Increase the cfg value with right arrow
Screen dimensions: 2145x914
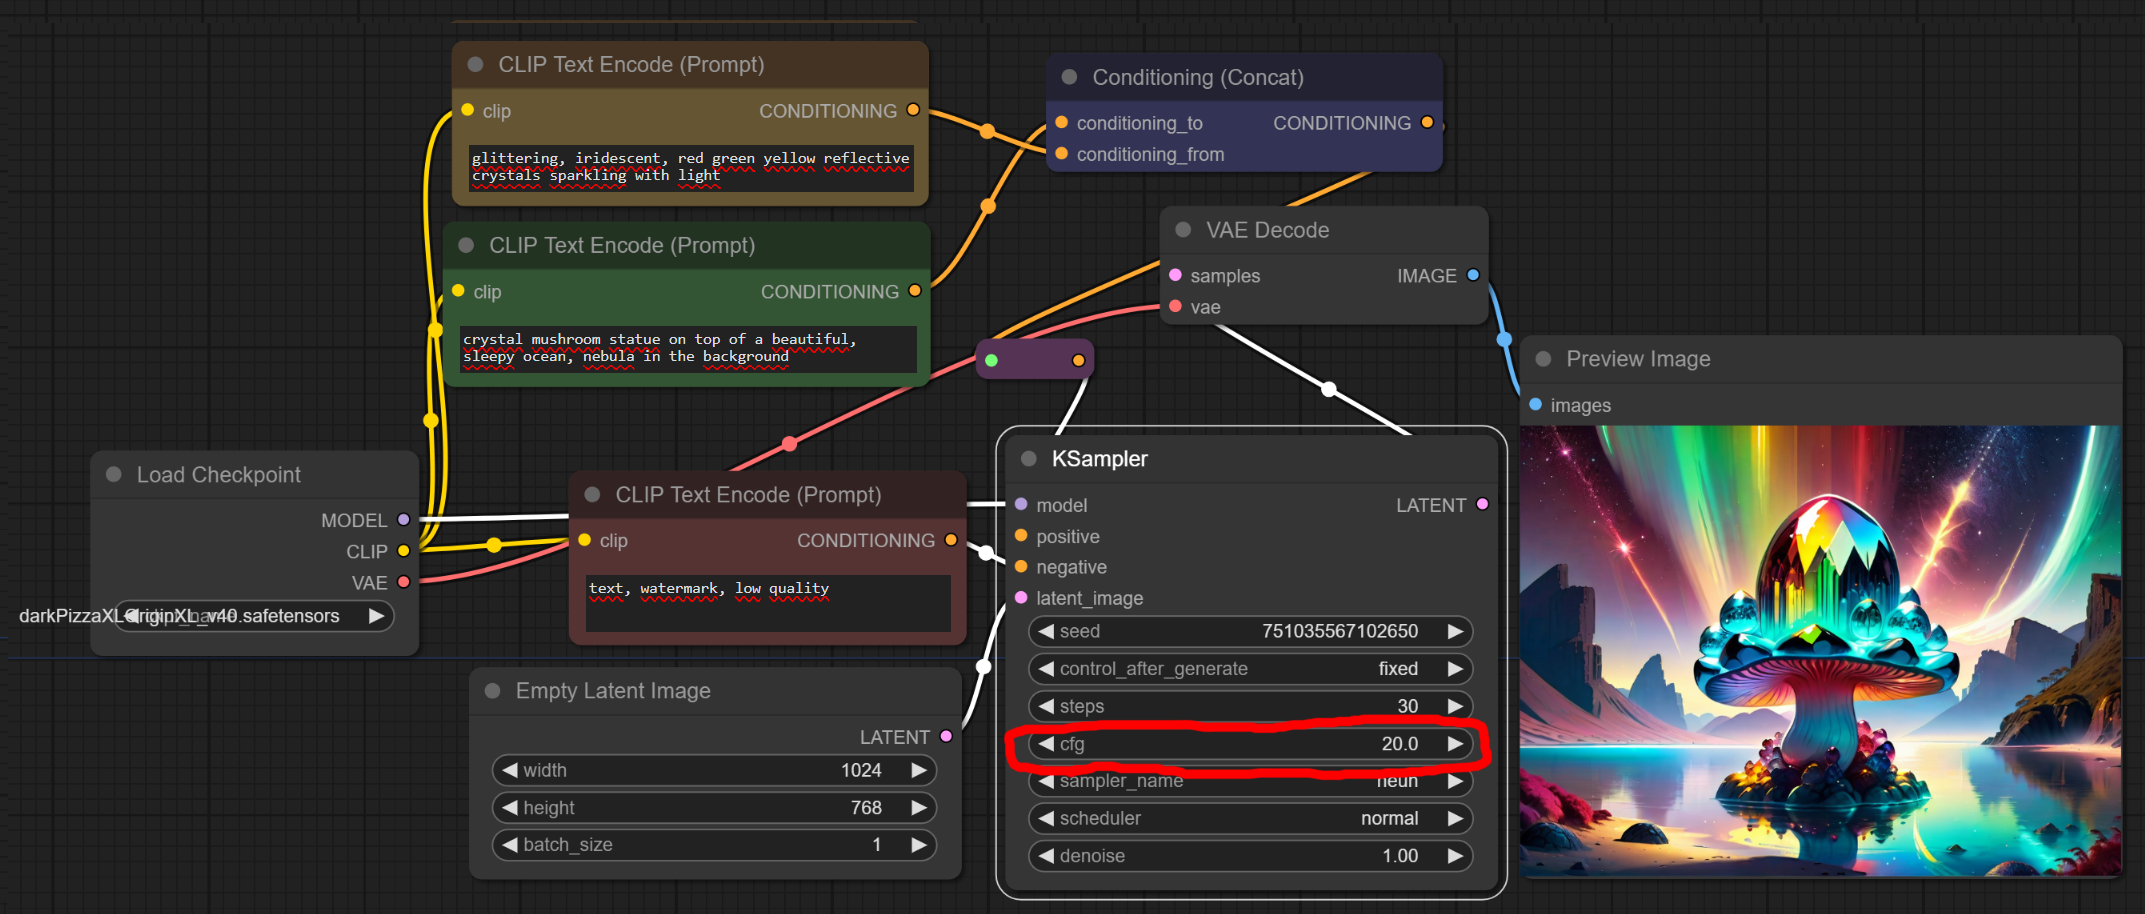(x=1455, y=744)
